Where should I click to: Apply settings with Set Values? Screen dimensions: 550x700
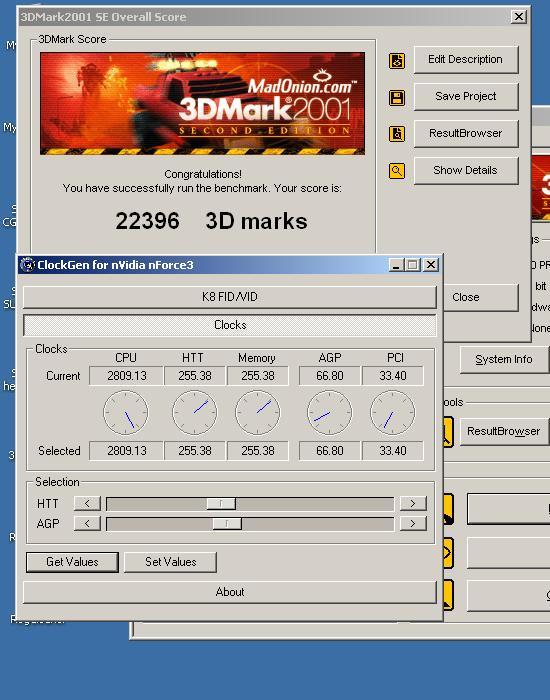point(171,562)
